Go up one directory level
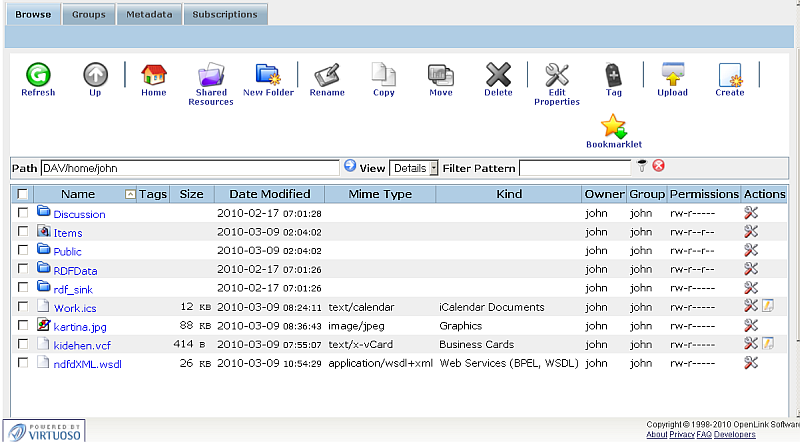 pos(95,75)
